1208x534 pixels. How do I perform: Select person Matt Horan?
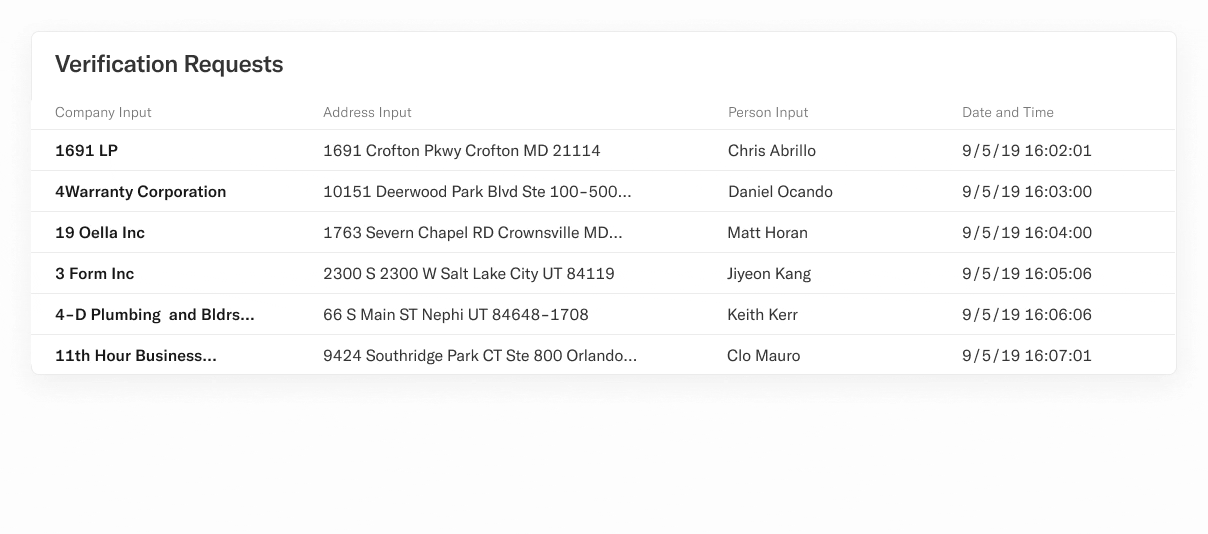tap(768, 233)
